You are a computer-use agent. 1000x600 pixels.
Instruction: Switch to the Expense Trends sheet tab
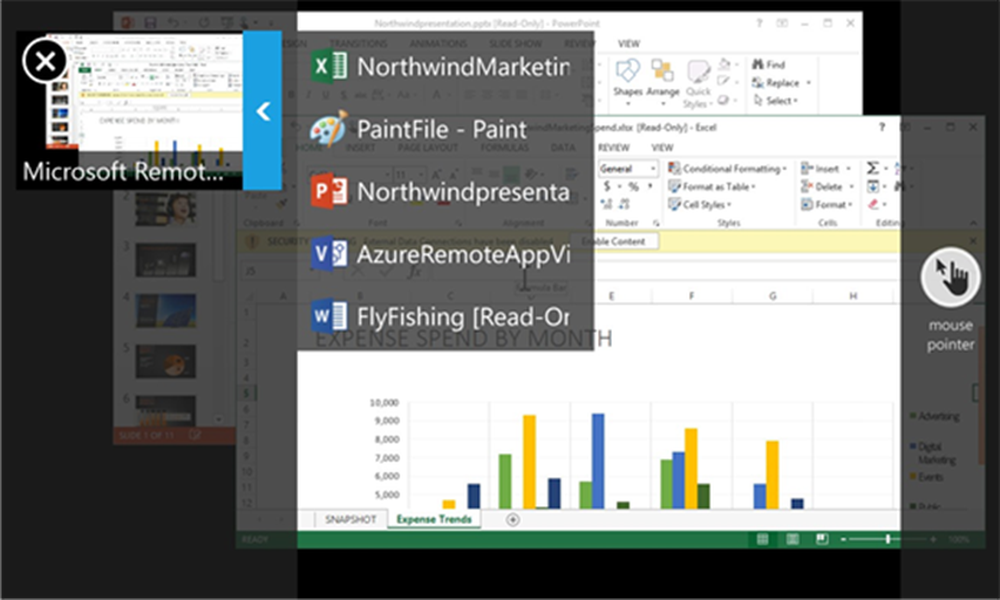432,519
